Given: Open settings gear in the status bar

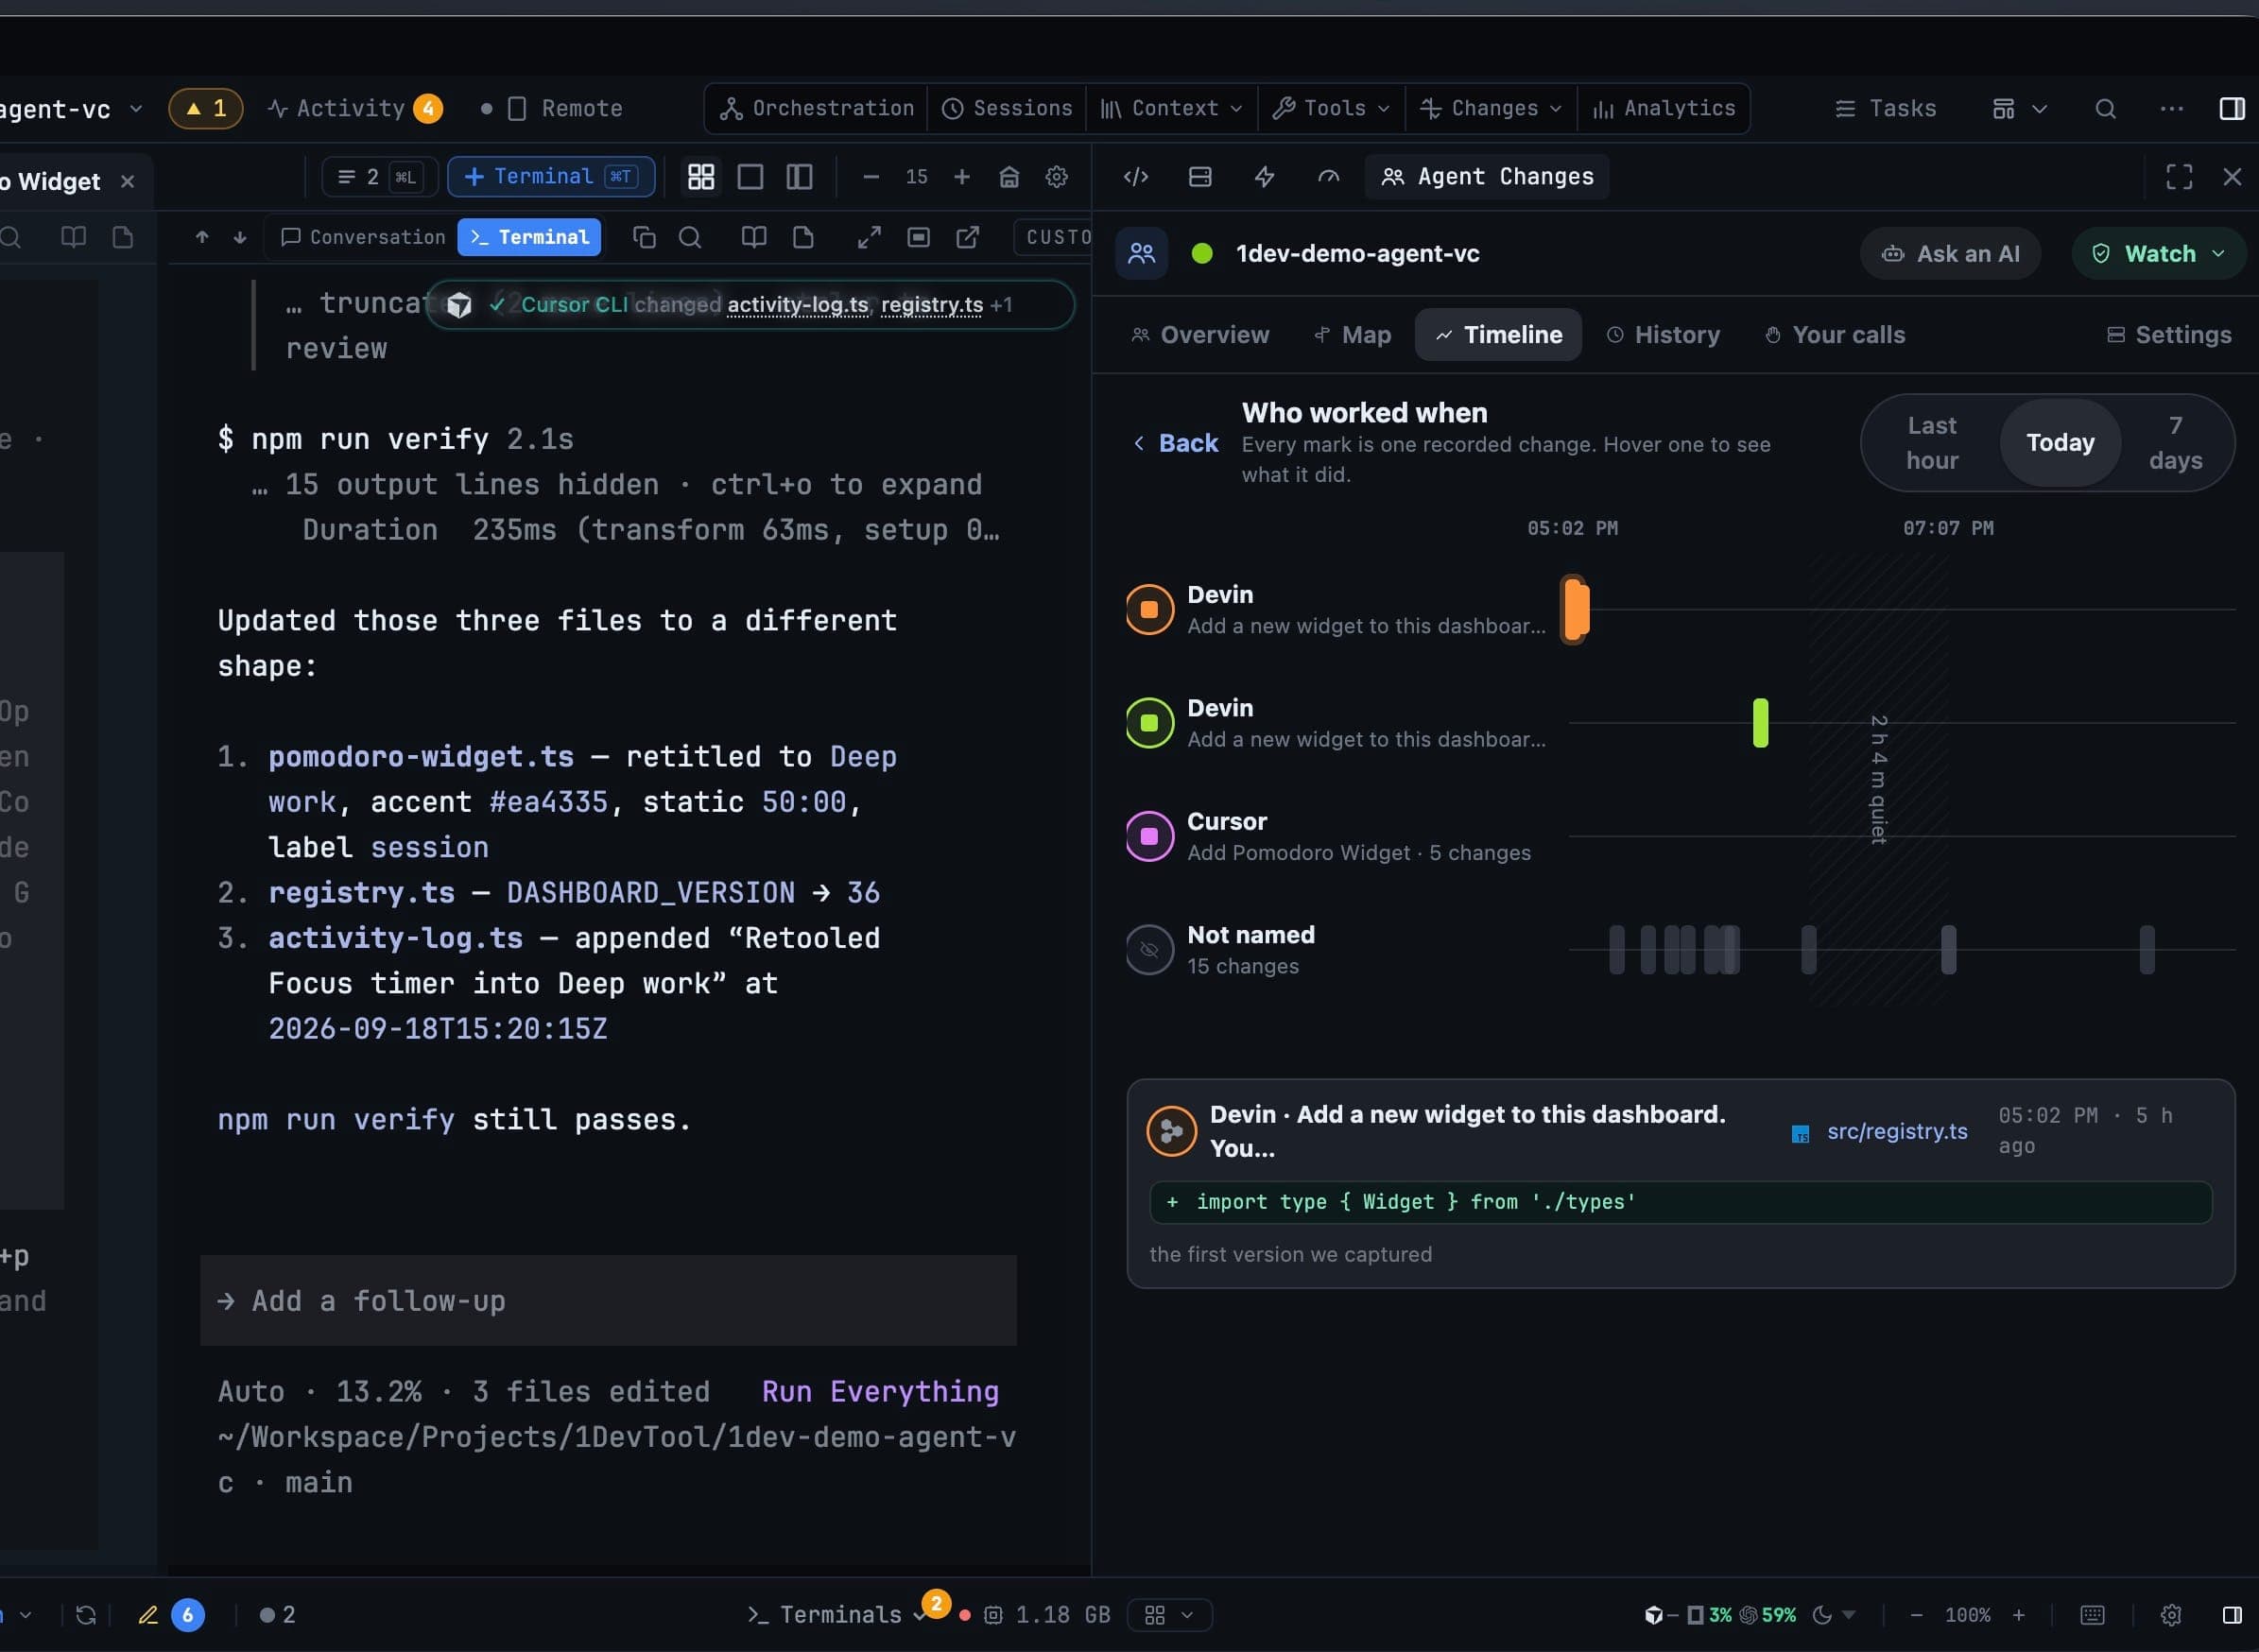Looking at the screenshot, I should click(2171, 1615).
